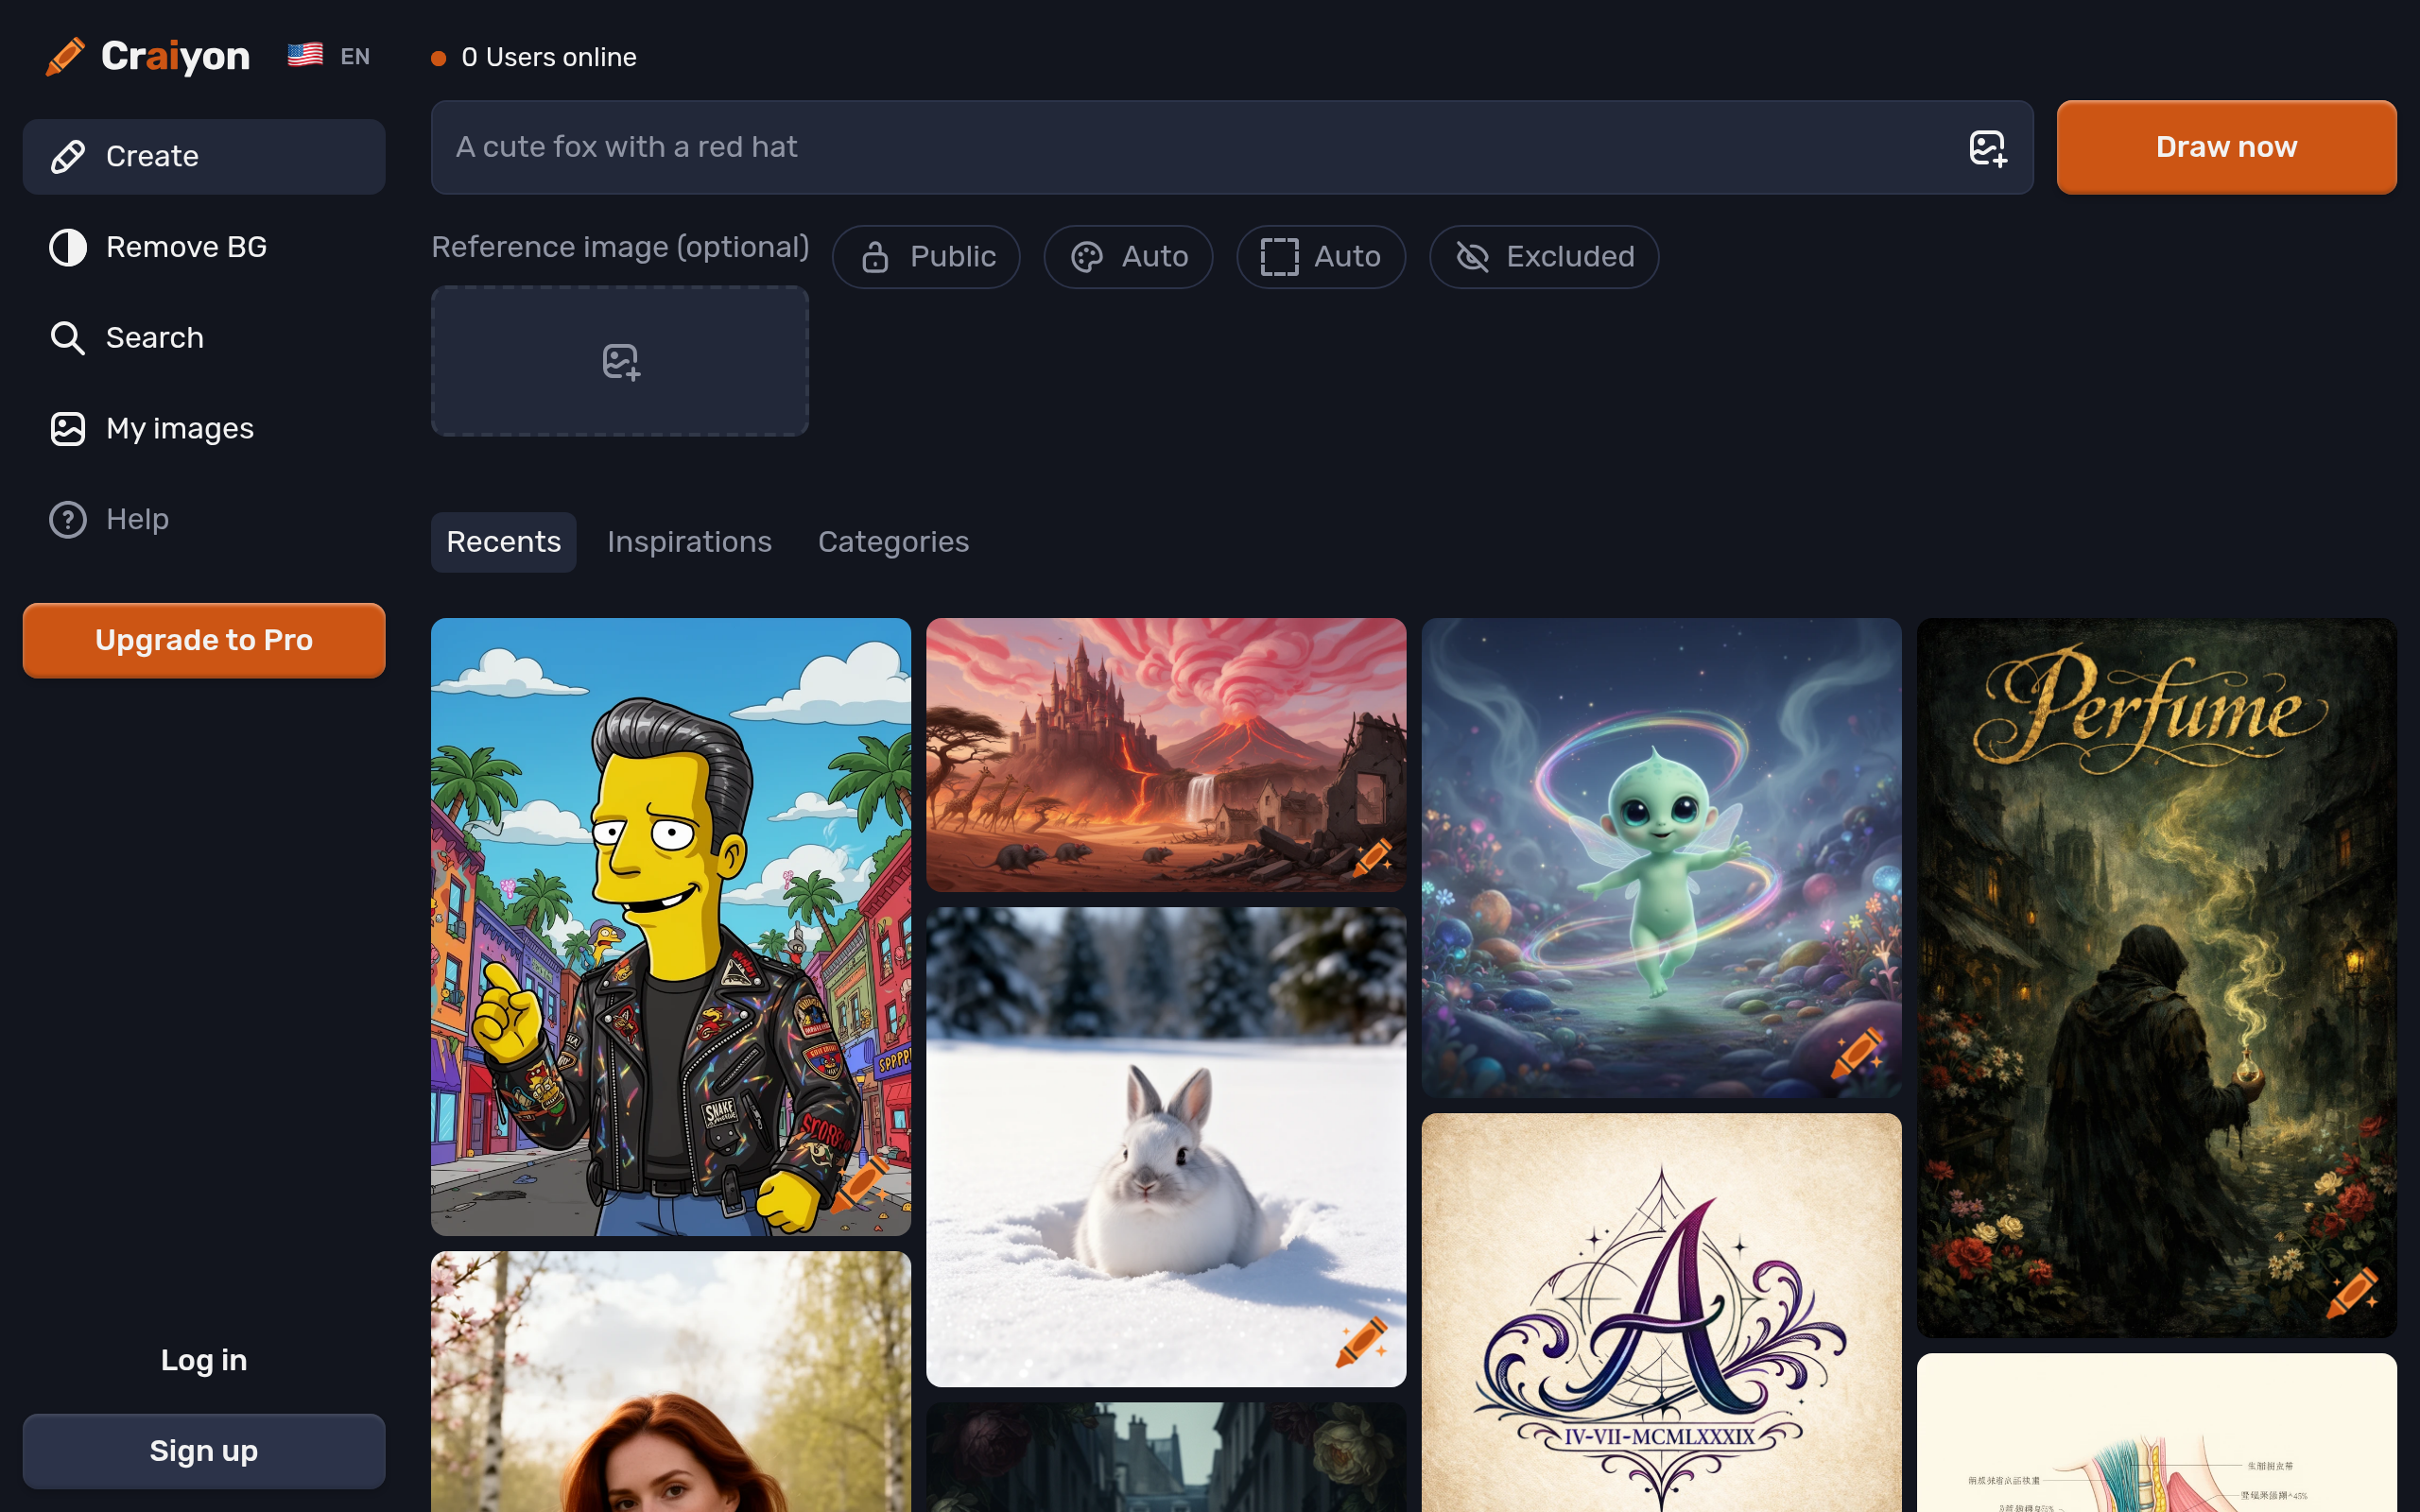This screenshot has height=1512, width=2420.
Task: Click the My images picture icon
Action: tap(68, 429)
